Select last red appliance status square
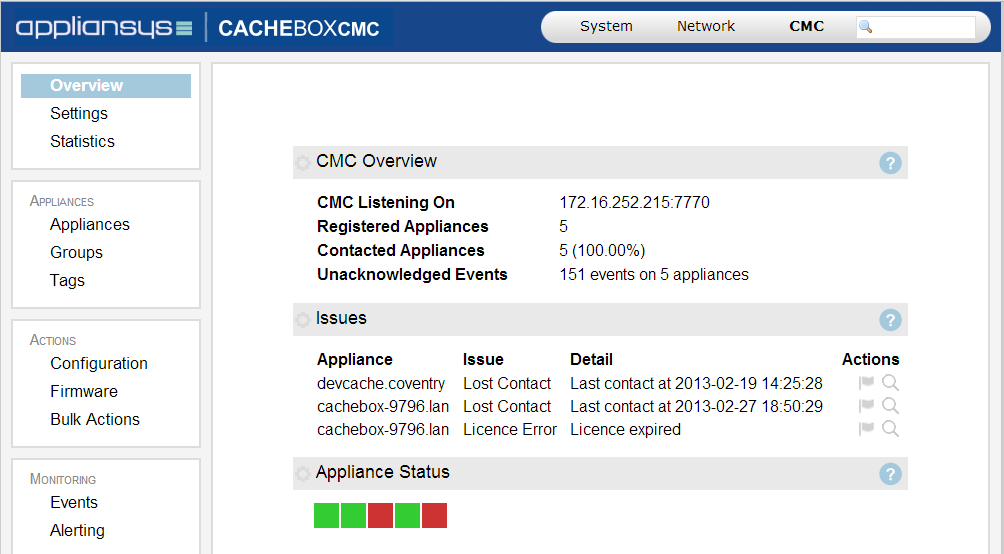 click(x=434, y=516)
